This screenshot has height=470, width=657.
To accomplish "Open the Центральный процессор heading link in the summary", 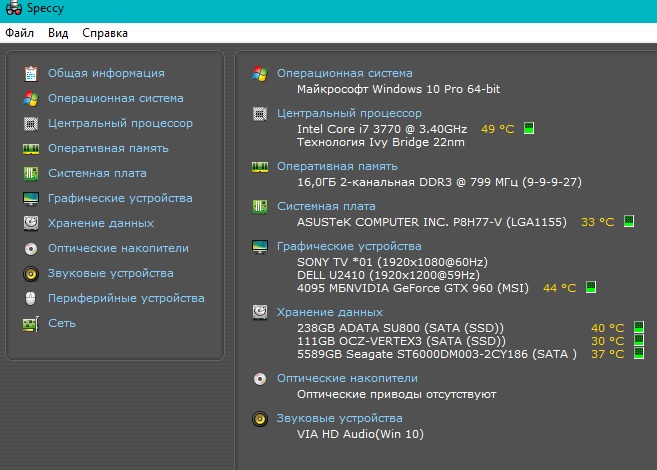I will pos(349,114).
